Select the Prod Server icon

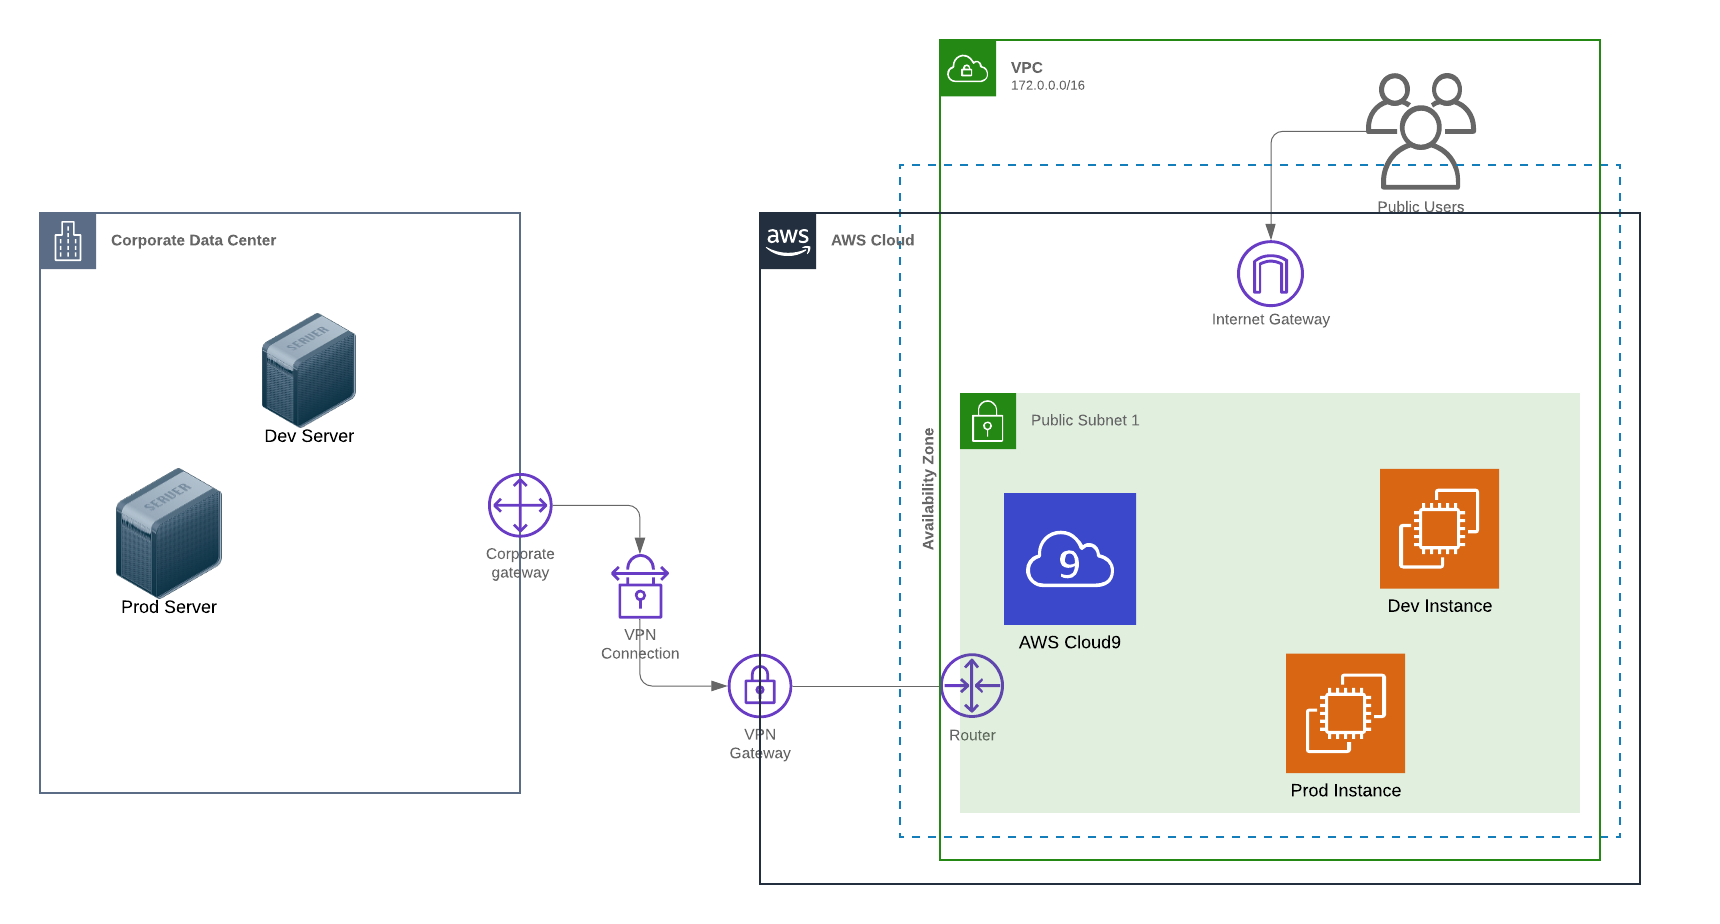169,533
